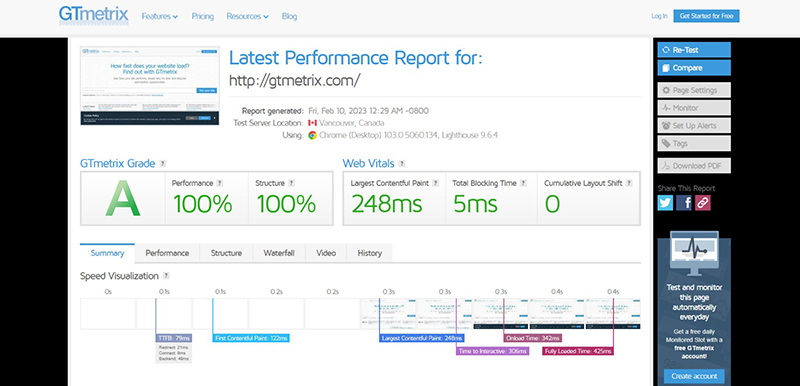This screenshot has width=800, height=386.
Task: Click the Re-Test button
Action: [694, 50]
